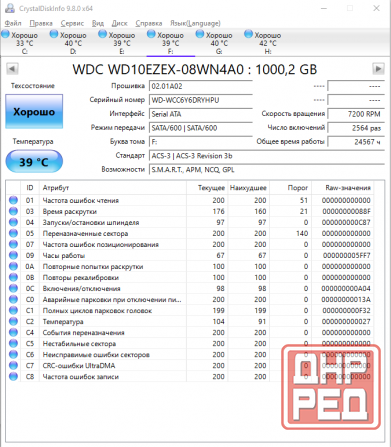Click the ACS-3 standard field
Image resolution: width=391 pixels, height=447 pixels.
point(267,156)
